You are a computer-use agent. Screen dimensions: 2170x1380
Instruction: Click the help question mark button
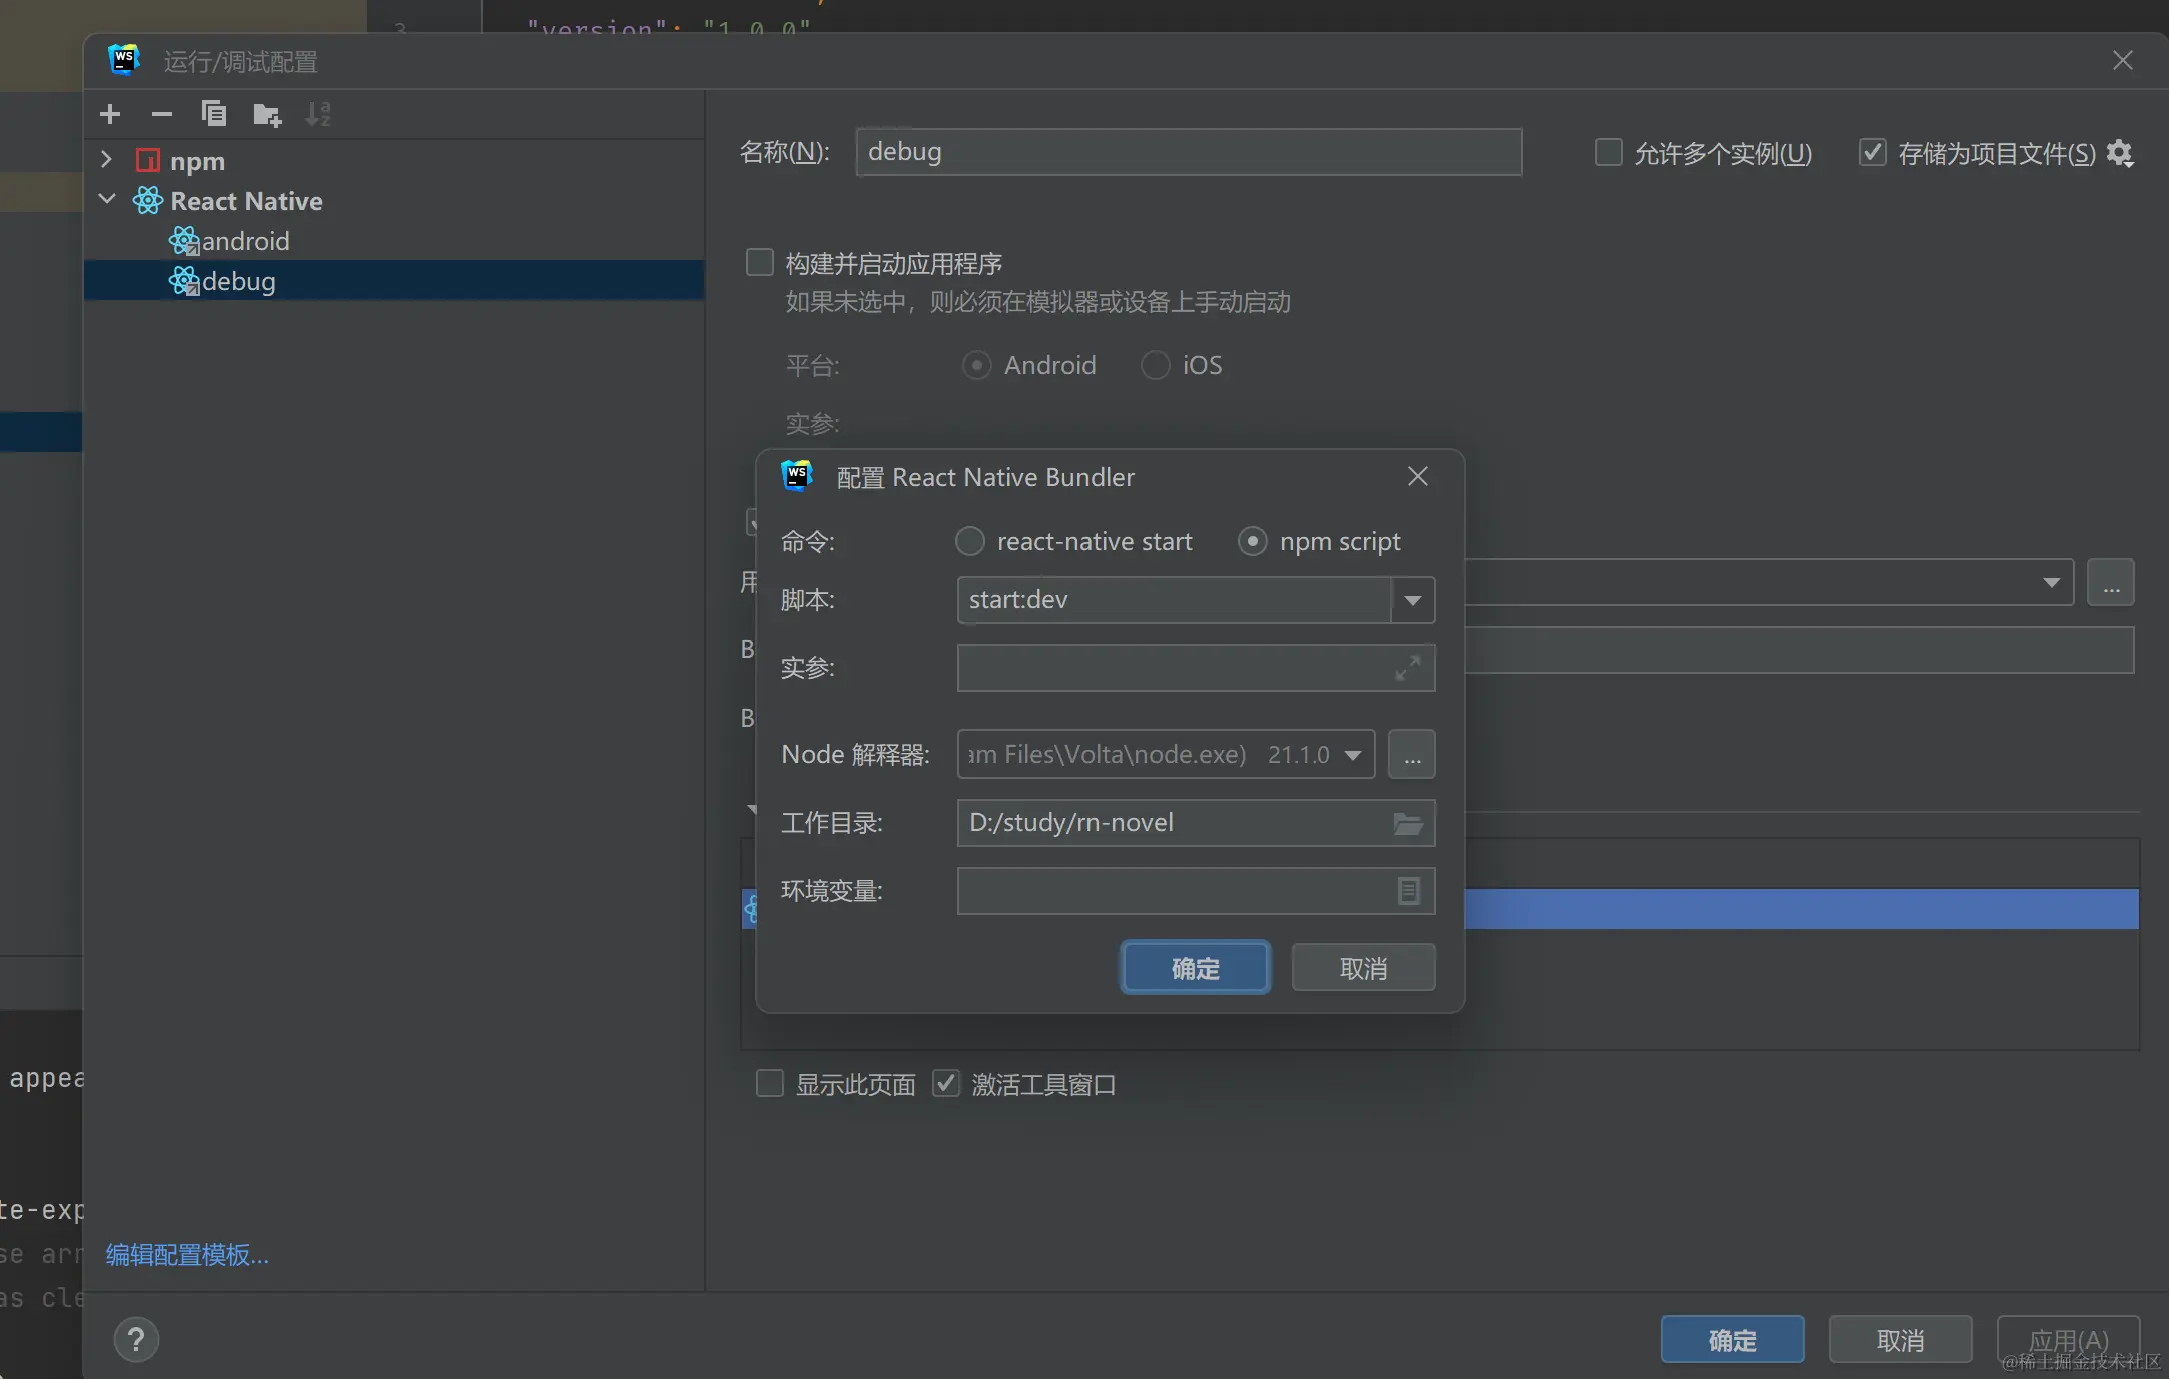136,1340
